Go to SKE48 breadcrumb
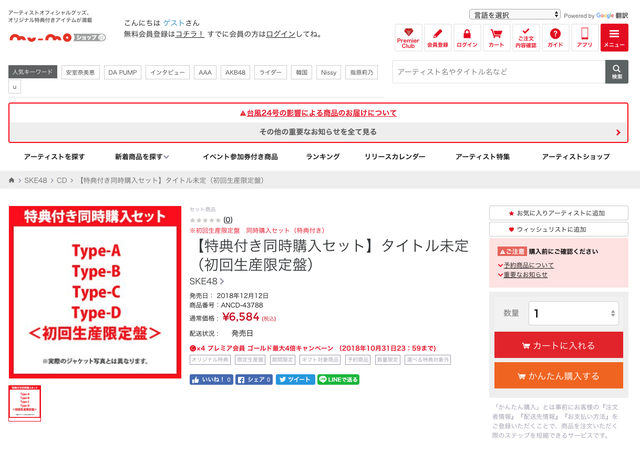 point(36,180)
